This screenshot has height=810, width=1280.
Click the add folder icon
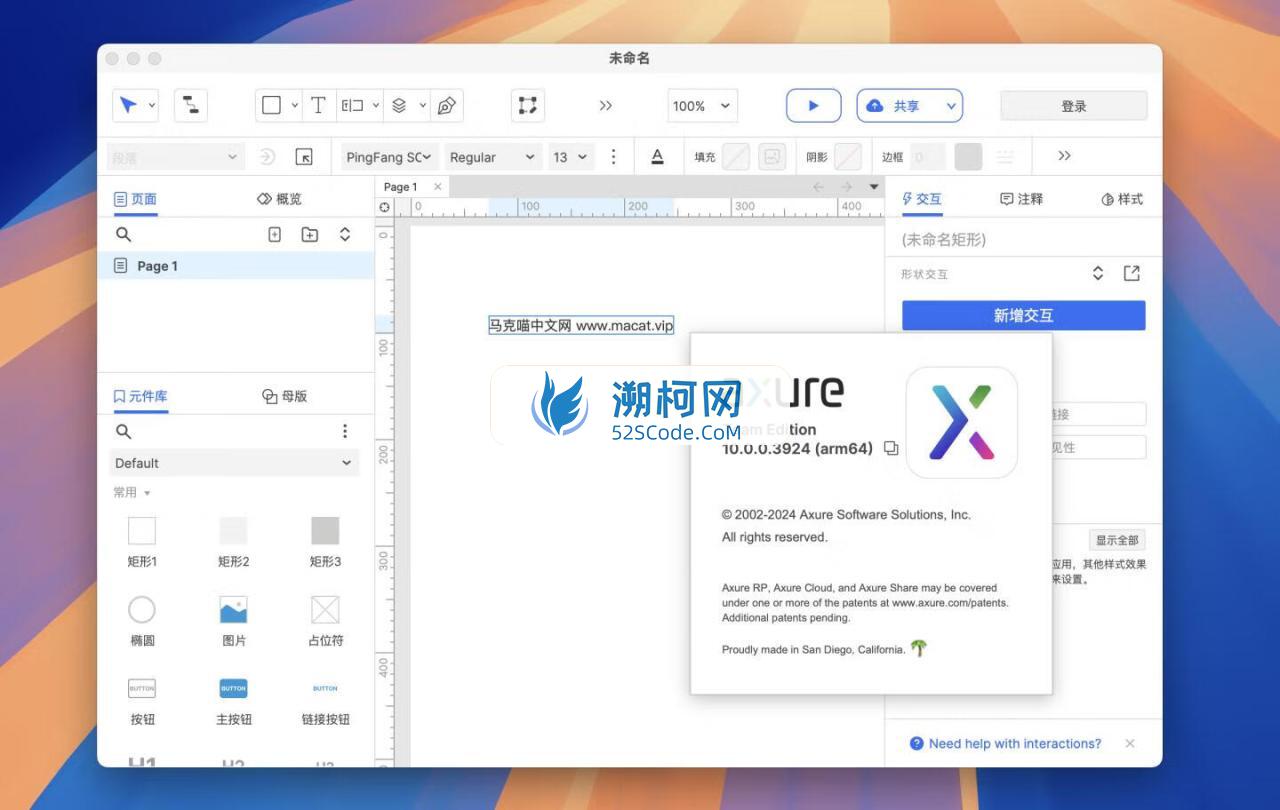pyautogui.click(x=310, y=234)
